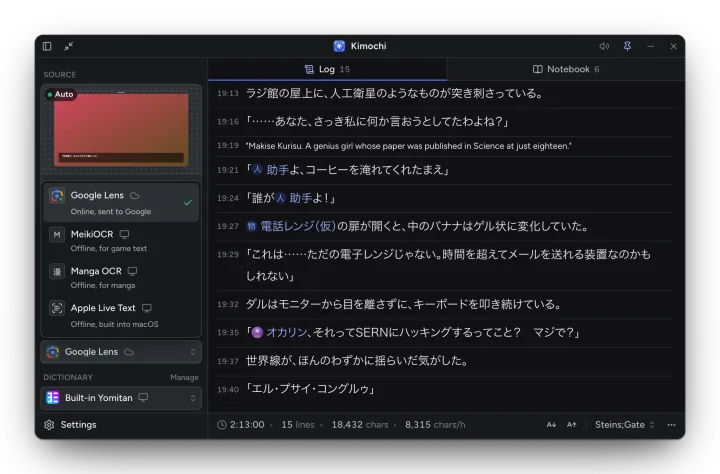Click the Settings gear icon
Screen dimensions: 720x474
click(x=49, y=425)
